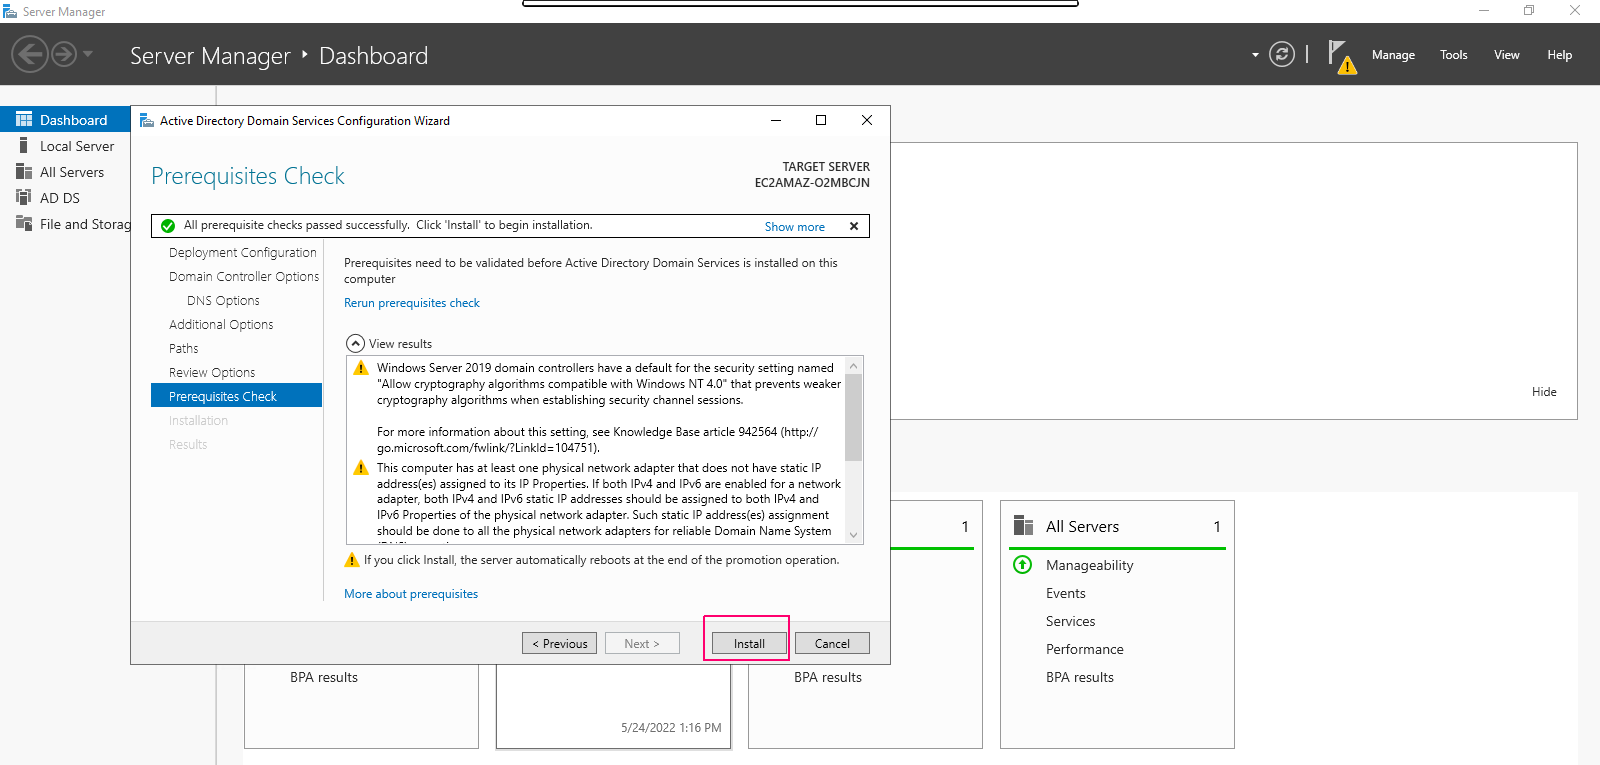Open the dropdown arrow left of refresh

[1255, 55]
